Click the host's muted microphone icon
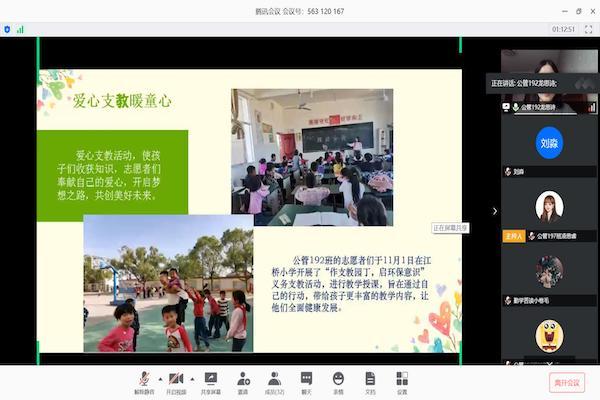600x400 pixels. click(532, 236)
